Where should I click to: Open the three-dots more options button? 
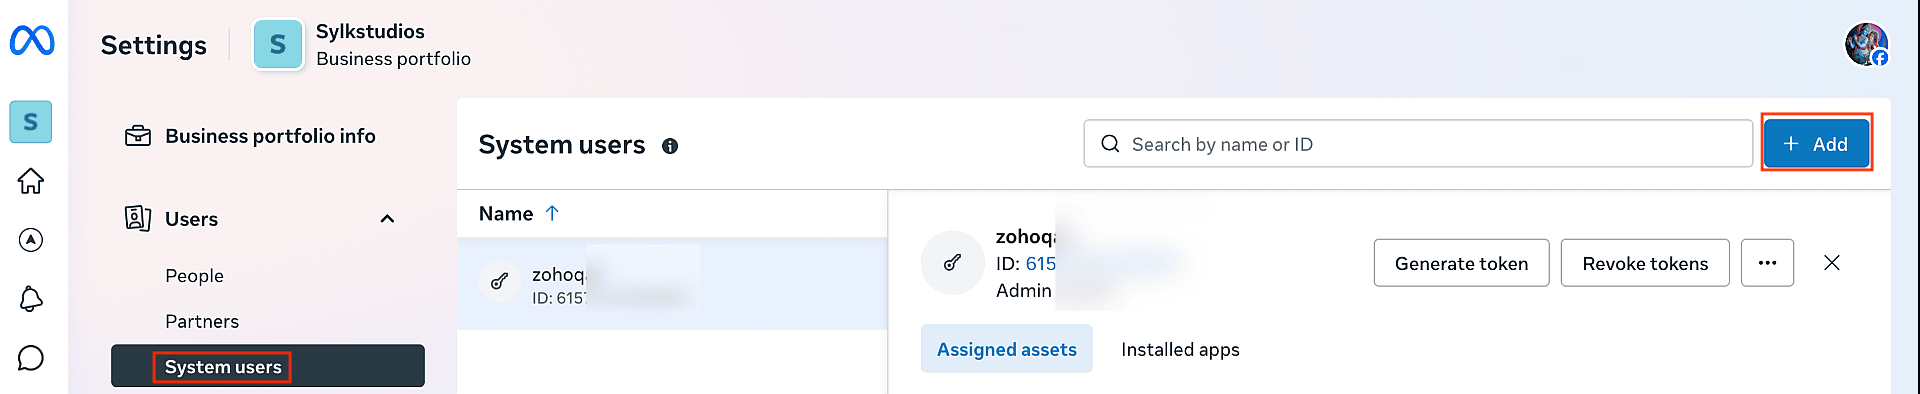pos(1767,263)
